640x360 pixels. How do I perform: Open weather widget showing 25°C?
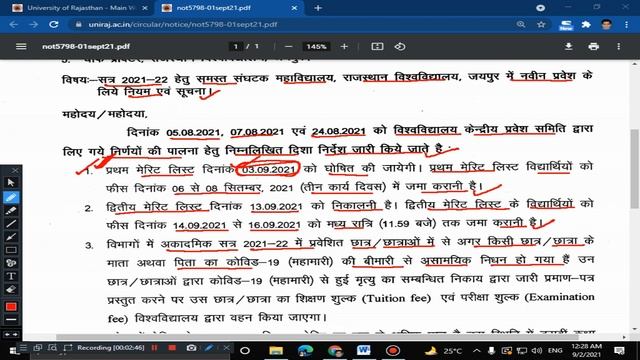click(x=443, y=351)
